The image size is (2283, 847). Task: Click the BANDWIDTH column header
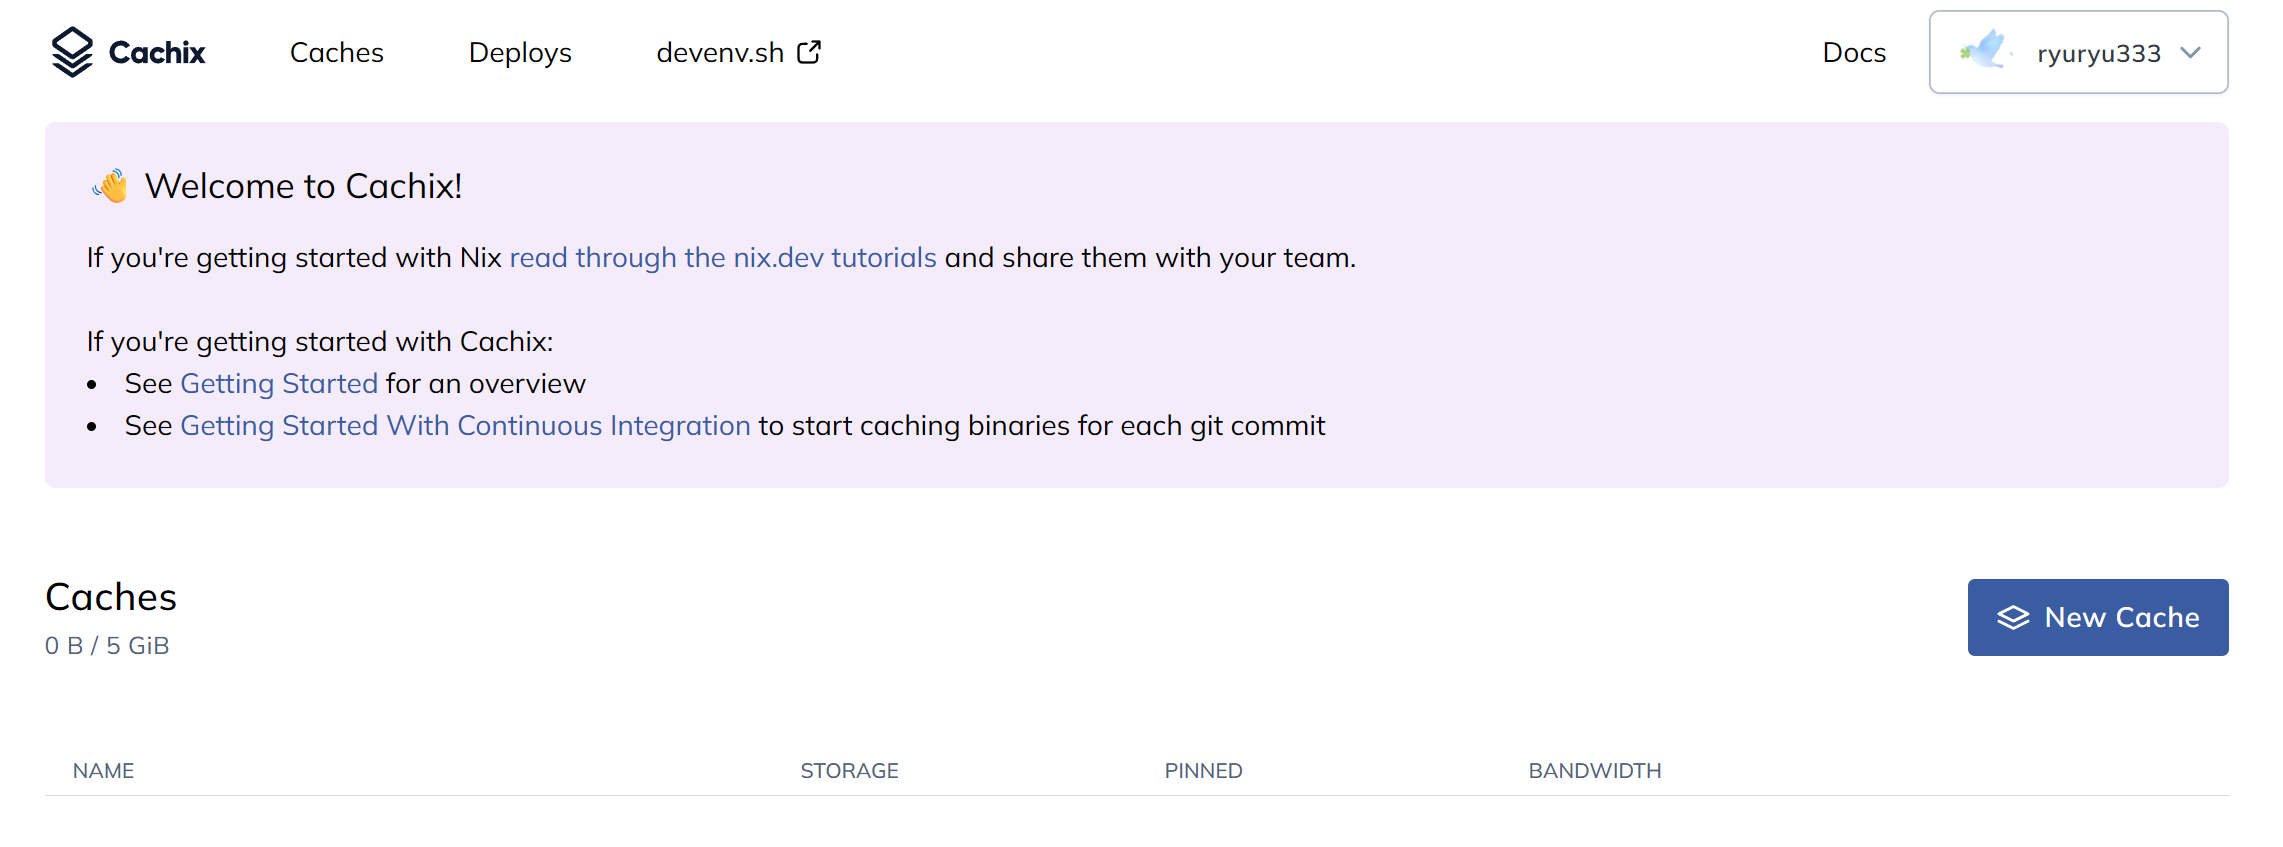point(1594,771)
